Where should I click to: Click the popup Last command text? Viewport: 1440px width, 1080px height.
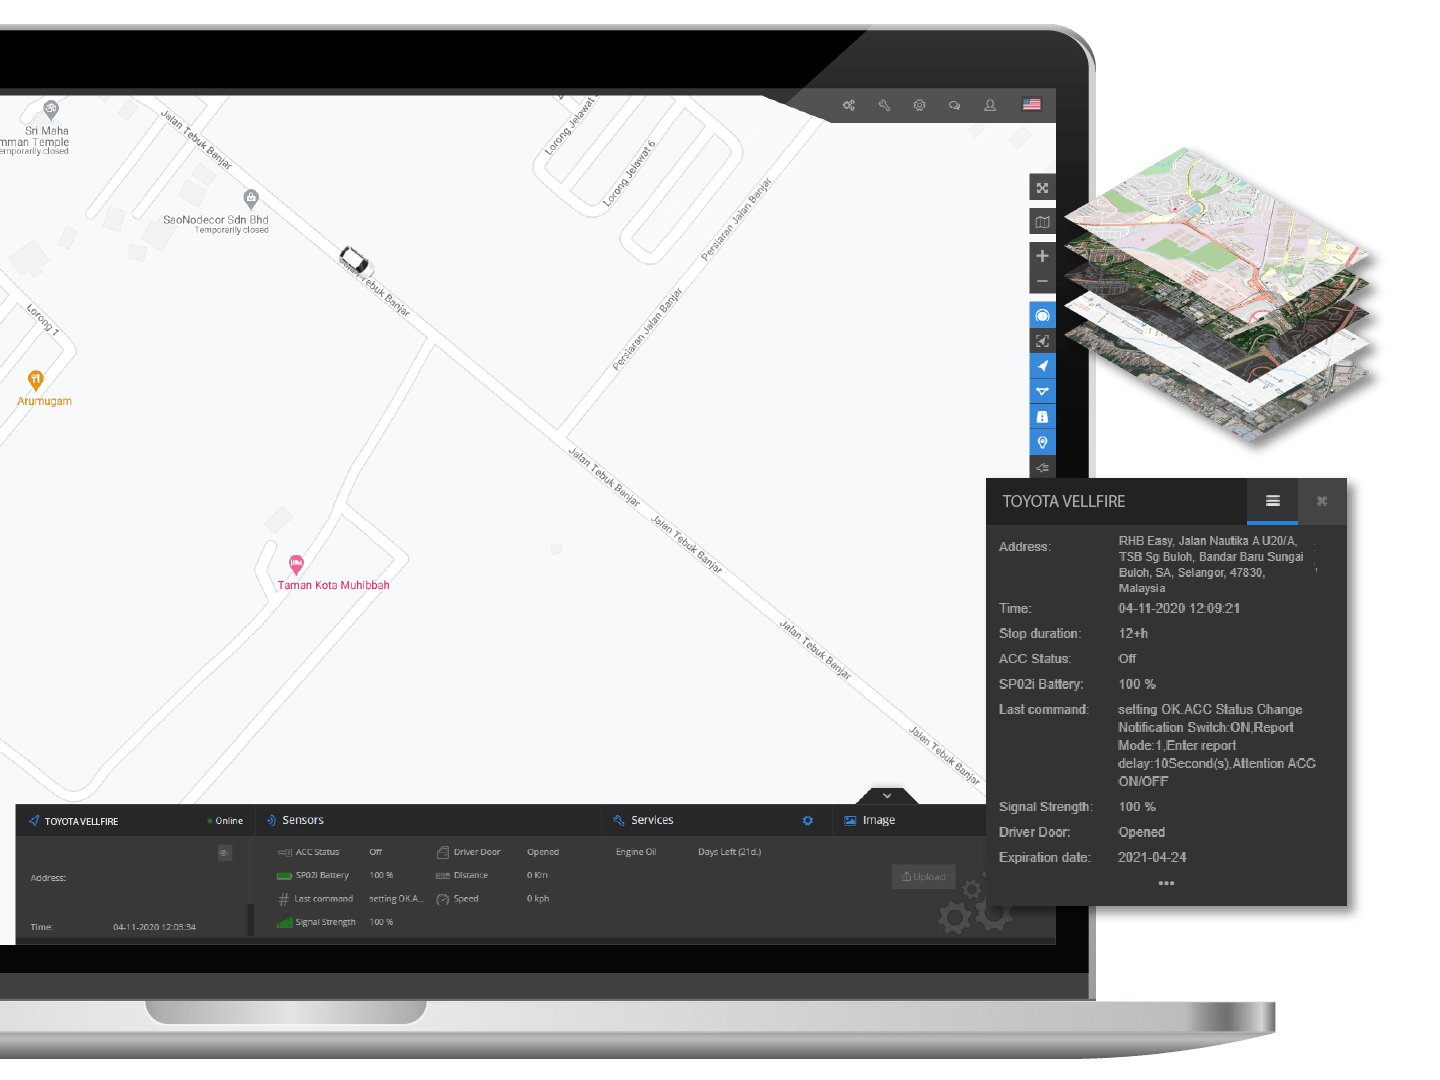(1217, 745)
